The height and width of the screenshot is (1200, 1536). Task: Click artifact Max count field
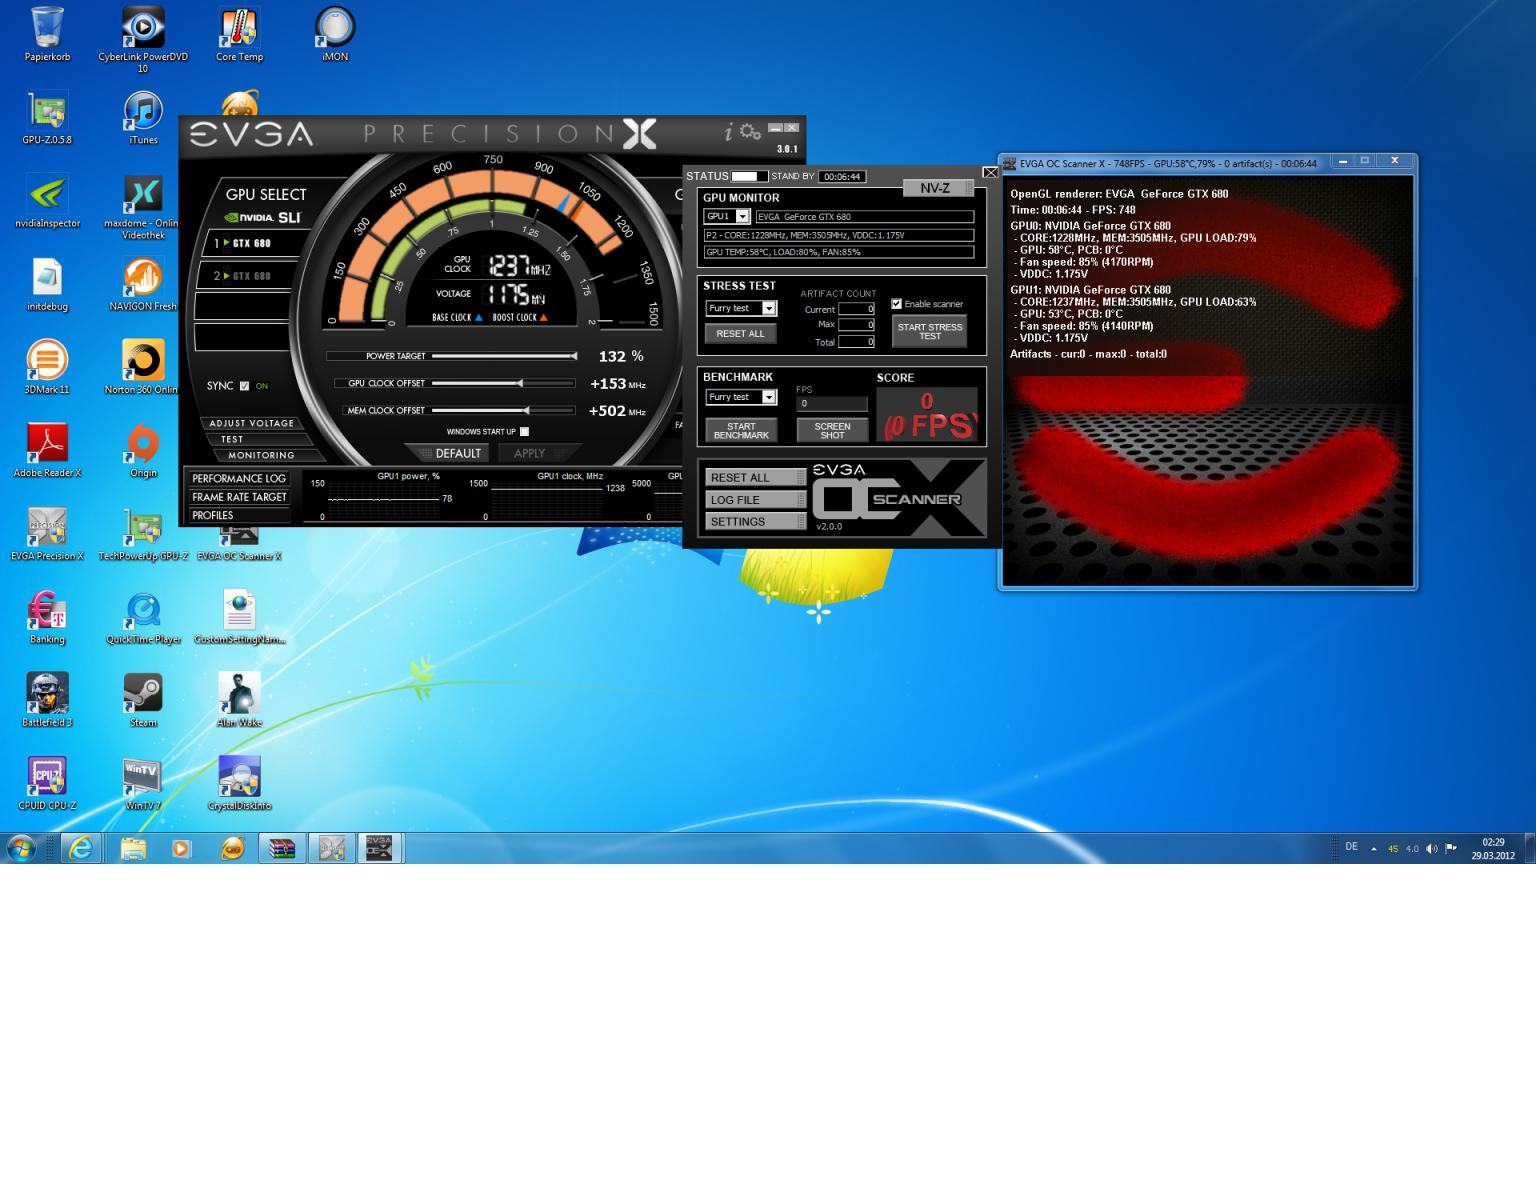856,325
